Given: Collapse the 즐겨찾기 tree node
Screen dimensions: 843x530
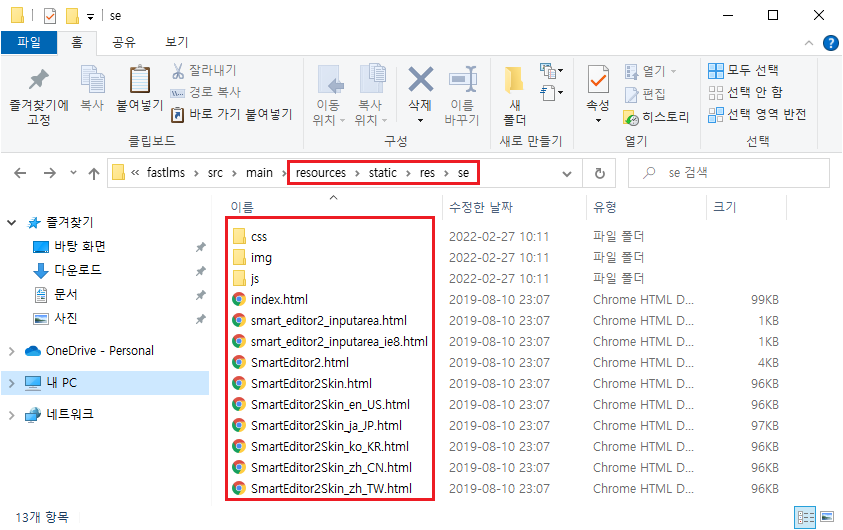Looking at the screenshot, I should coord(11,223).
